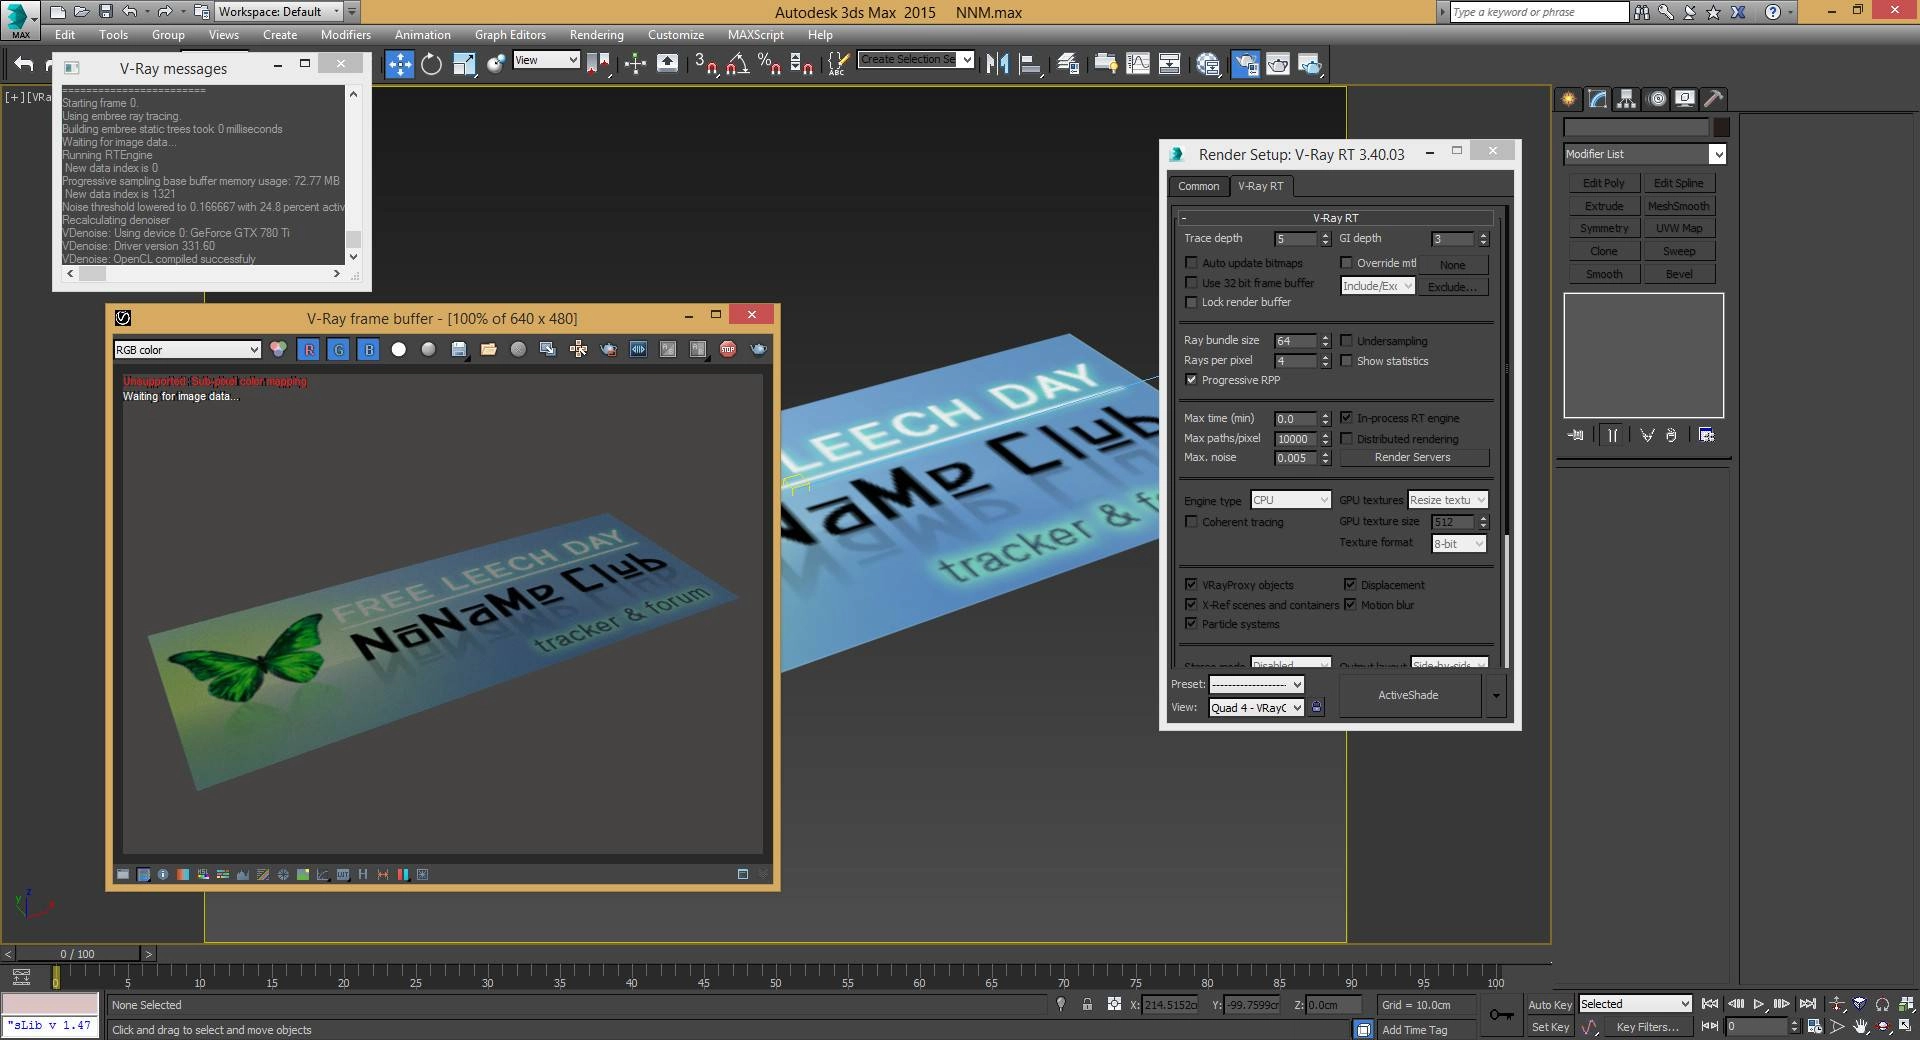Open reference coordinate View dropdown
Screen dimensions: 1920x1040
click(546, 60)
